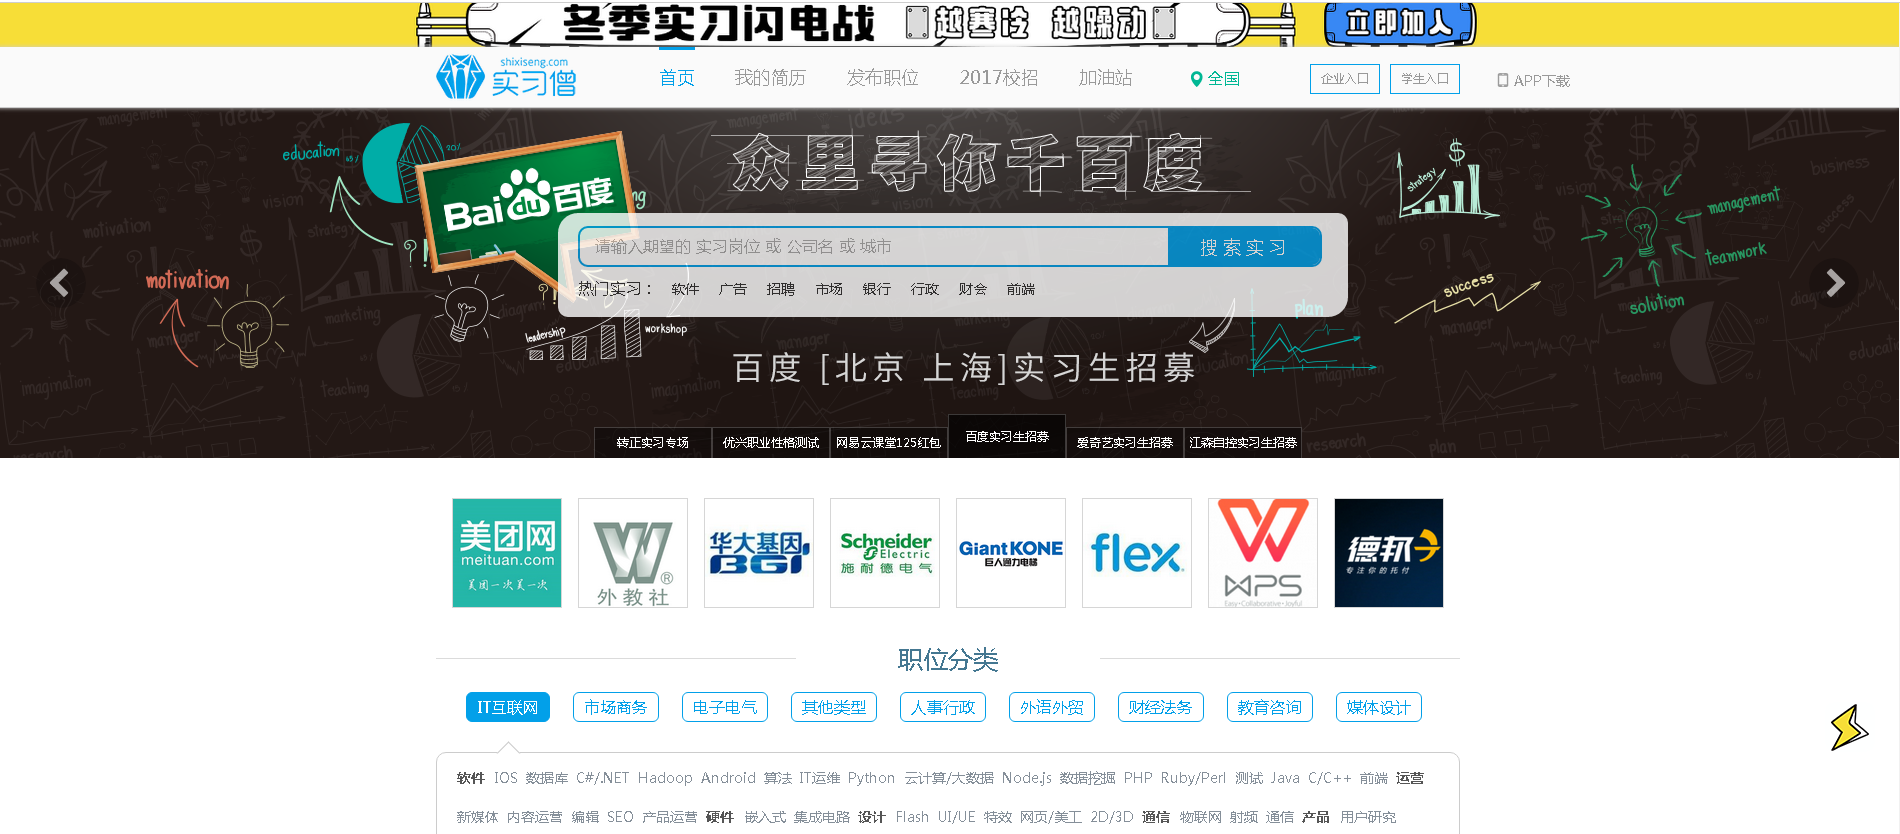Select the 电子电气 category tab

(725, 707)
